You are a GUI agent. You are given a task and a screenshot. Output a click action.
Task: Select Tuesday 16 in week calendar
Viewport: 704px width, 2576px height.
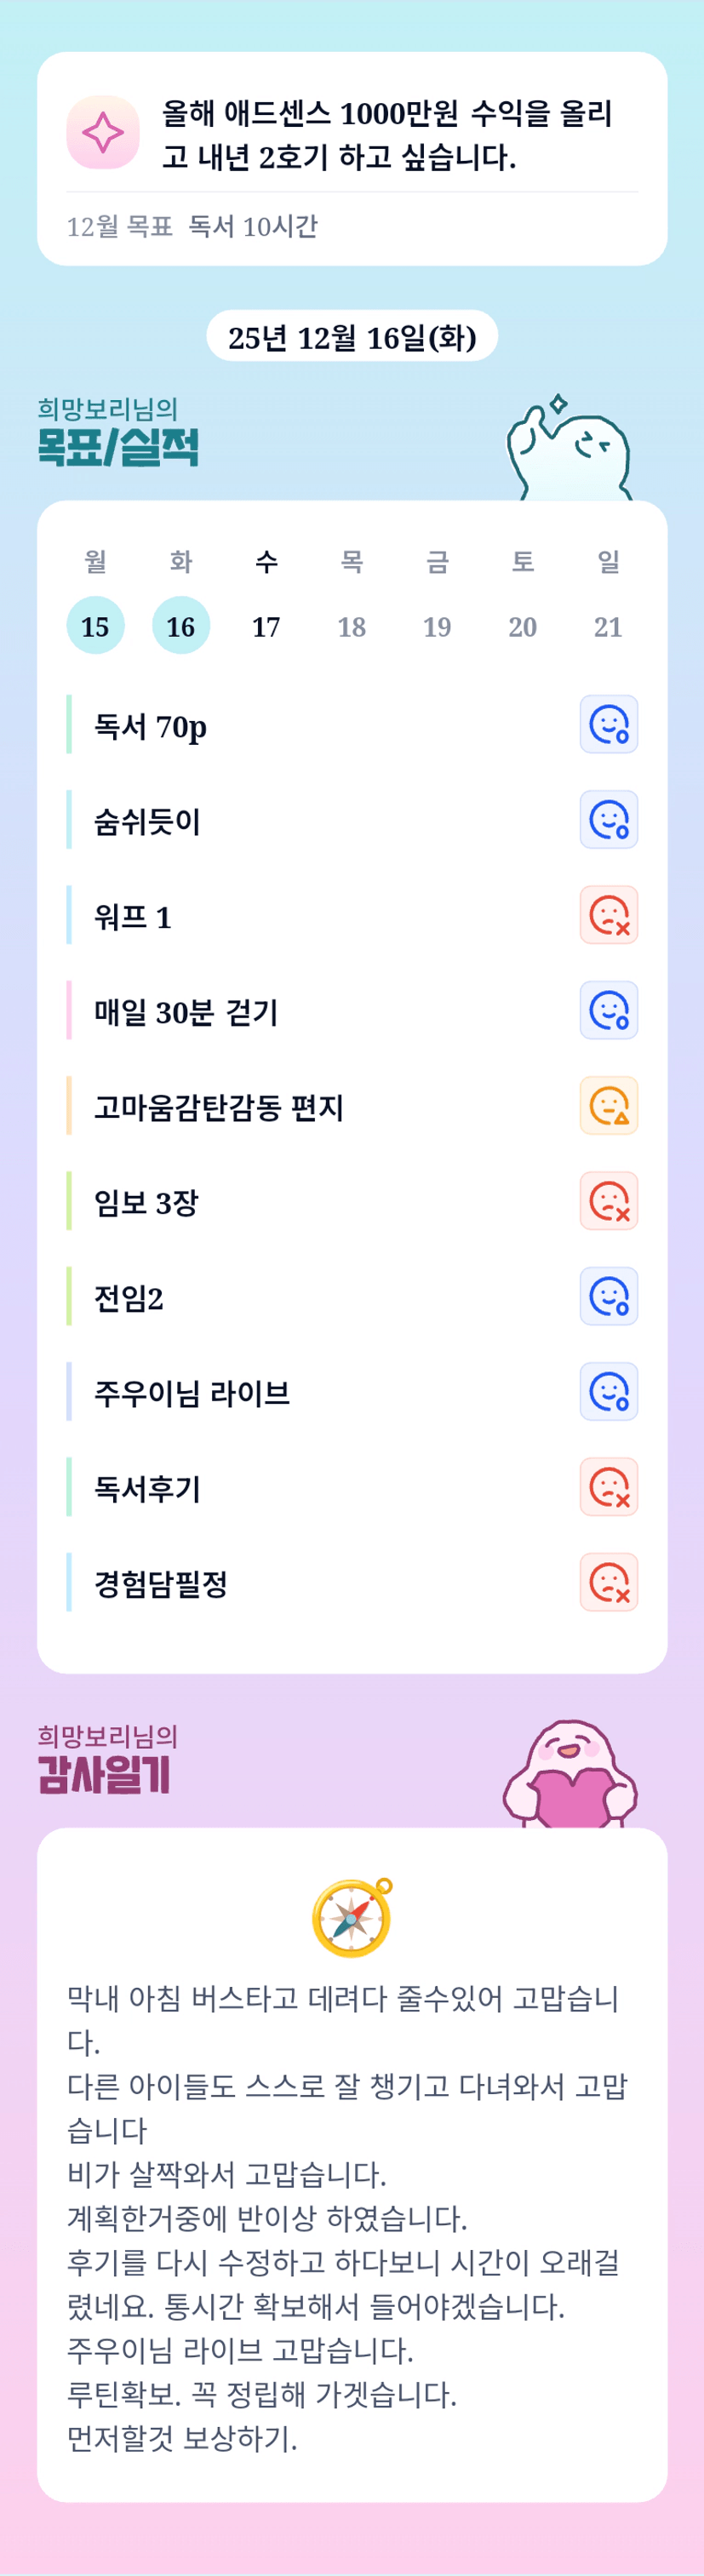181,626
